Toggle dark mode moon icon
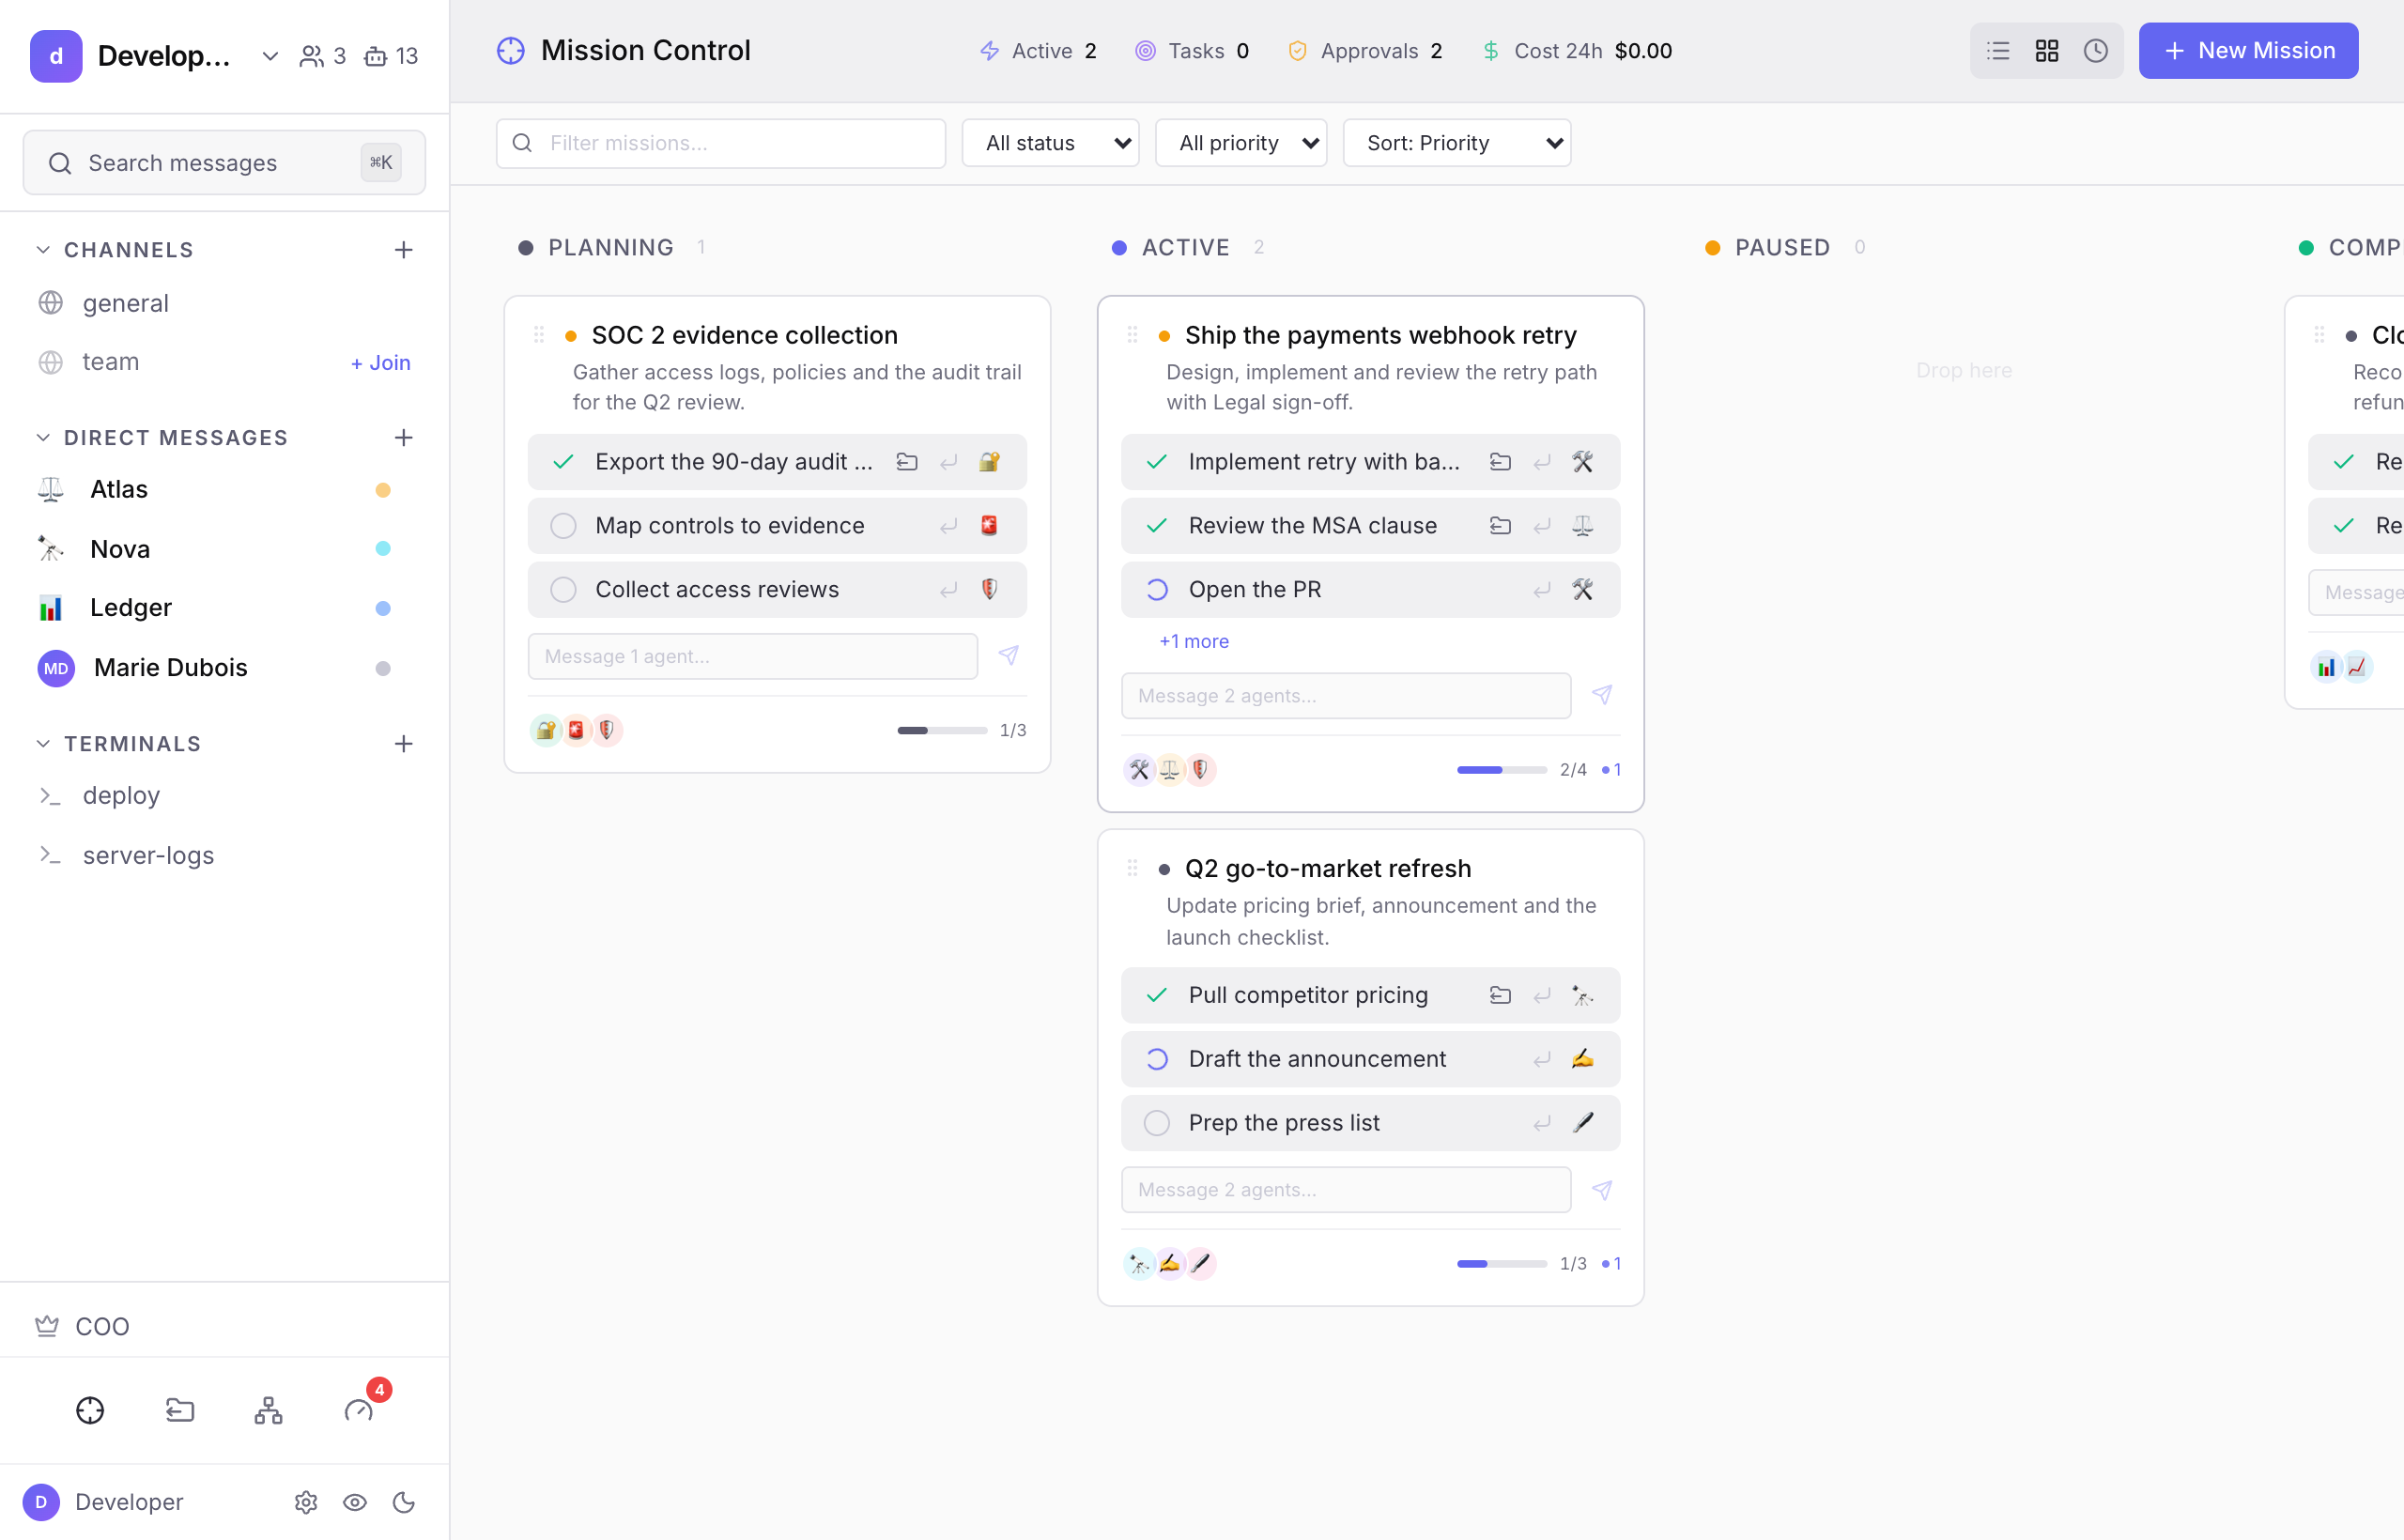Image resolution: width=2404 pixels, height=1540 pixels. pos(404,1502)
